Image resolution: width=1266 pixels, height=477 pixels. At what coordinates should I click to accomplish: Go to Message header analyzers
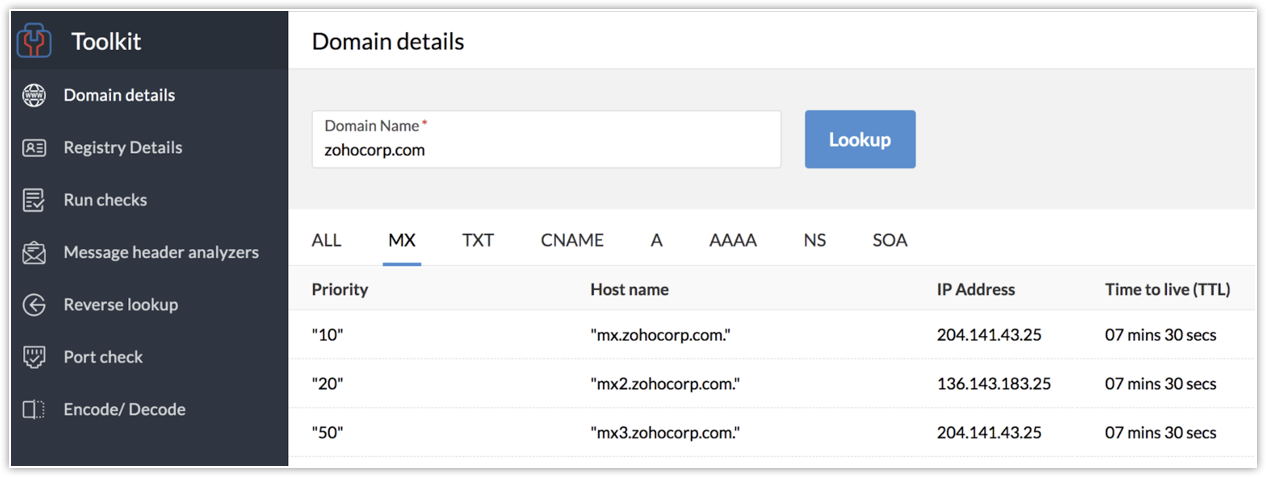[161, 253]
